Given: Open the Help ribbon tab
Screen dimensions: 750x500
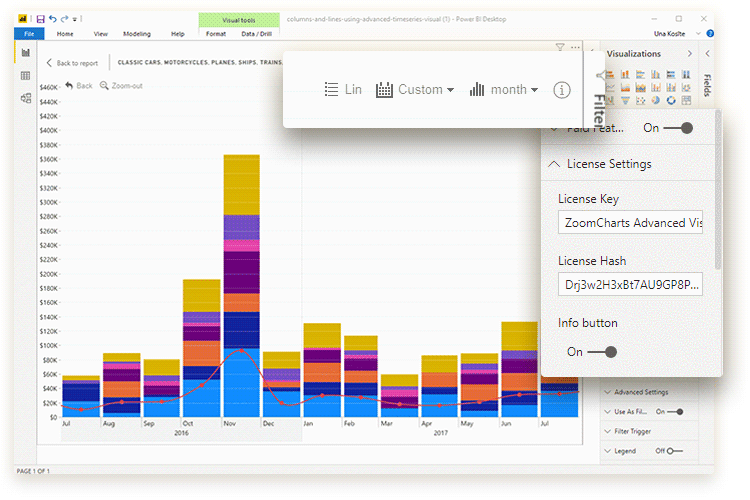Looking at the screenshot, I should [177, 34].
